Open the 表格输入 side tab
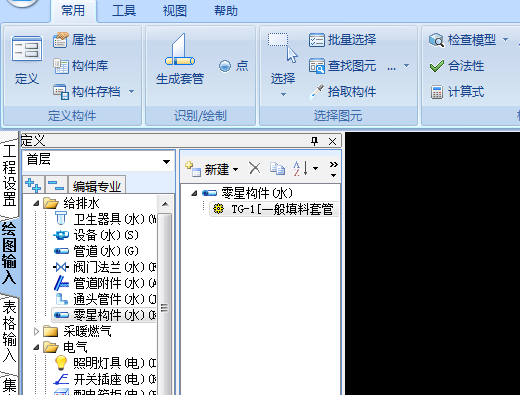Image resolution: width=520 pixels, height=395 pixels. (9, 331)
